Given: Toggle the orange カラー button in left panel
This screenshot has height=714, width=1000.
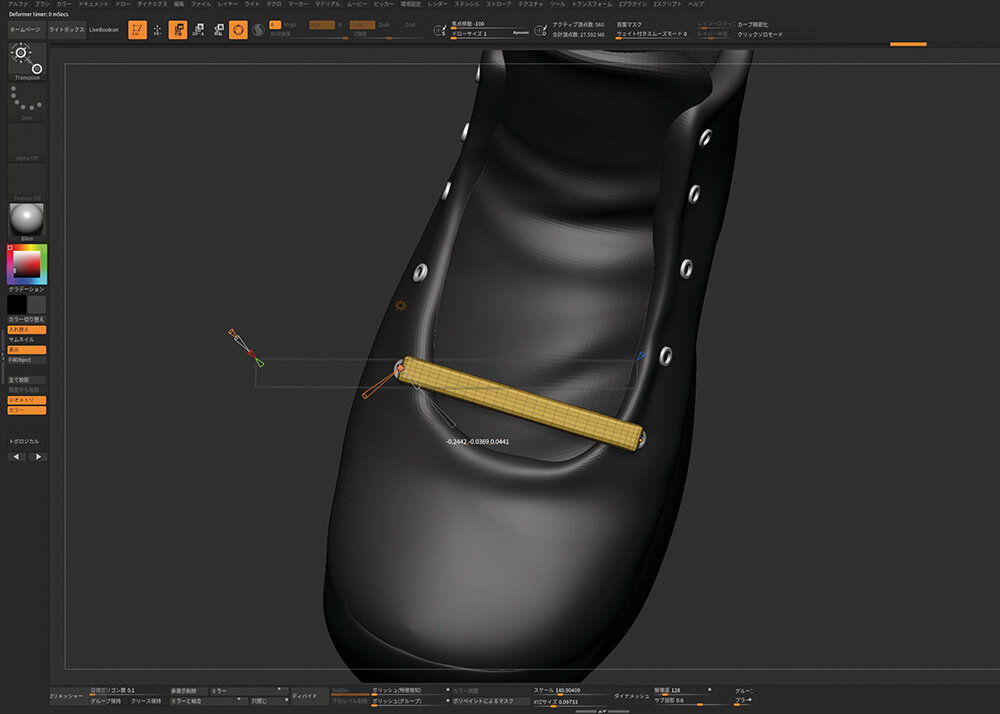Looking at the screenshot, I should (27, 411).
